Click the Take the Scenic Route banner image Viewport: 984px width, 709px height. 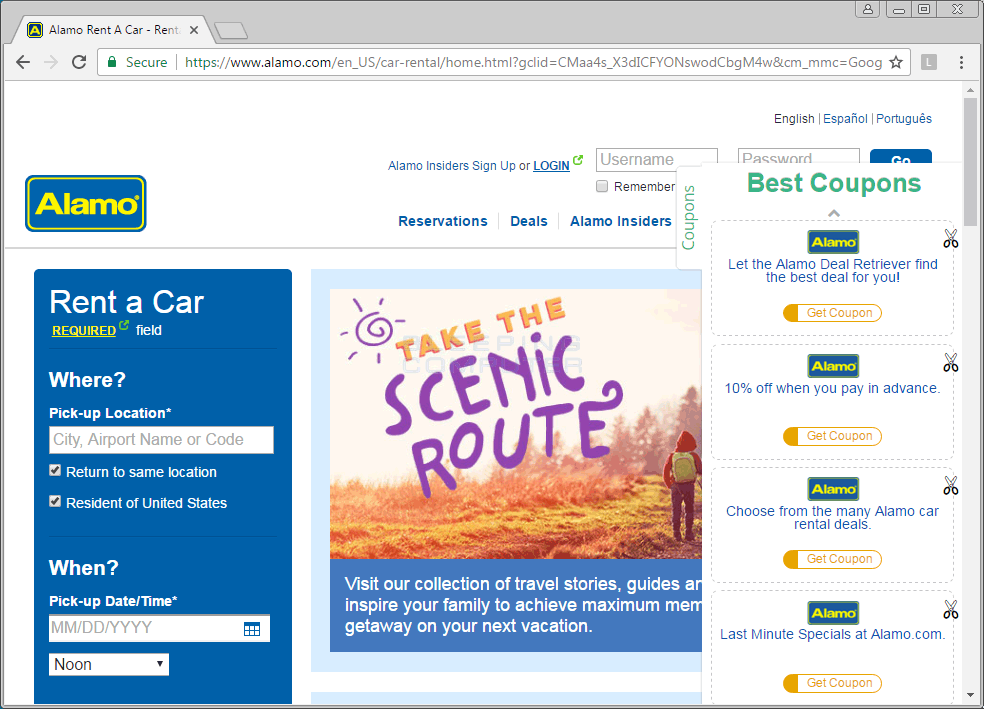[516, 424]
